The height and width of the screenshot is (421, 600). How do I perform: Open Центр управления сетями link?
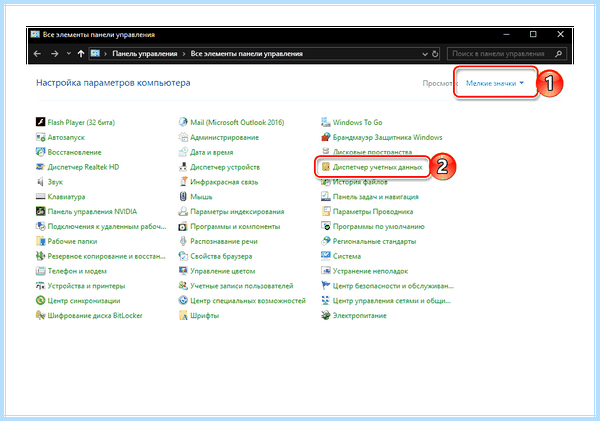pyautogui.click(x=391, y=300)
